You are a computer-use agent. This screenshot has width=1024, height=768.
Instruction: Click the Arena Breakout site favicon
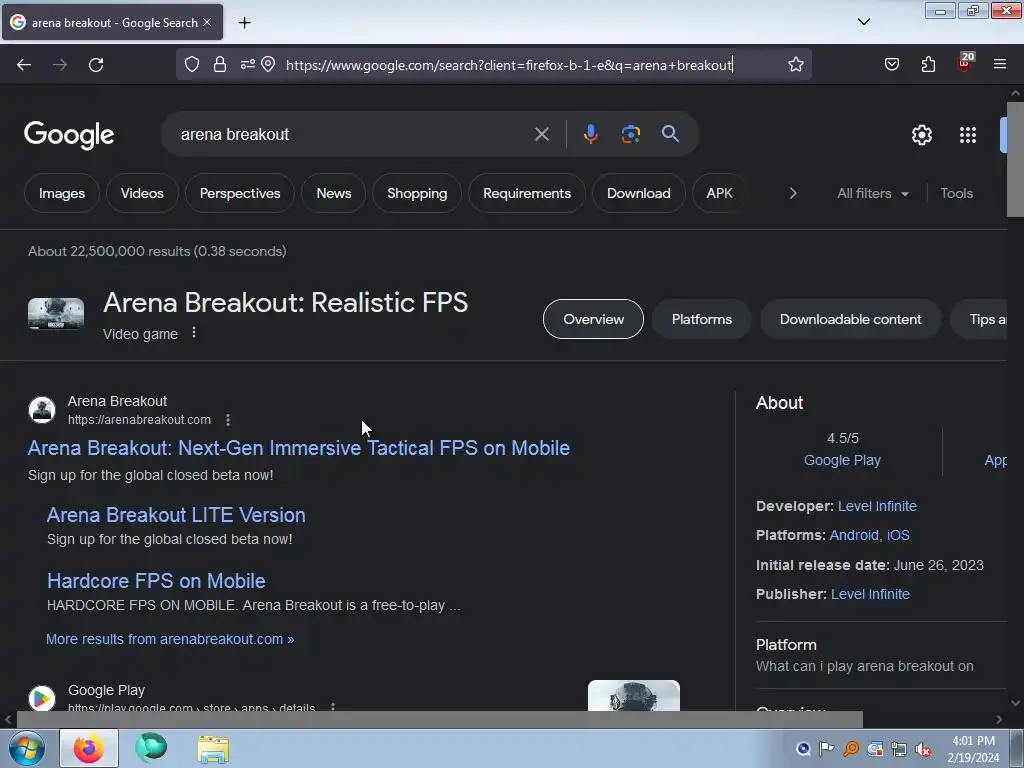[x=42, y=410]
